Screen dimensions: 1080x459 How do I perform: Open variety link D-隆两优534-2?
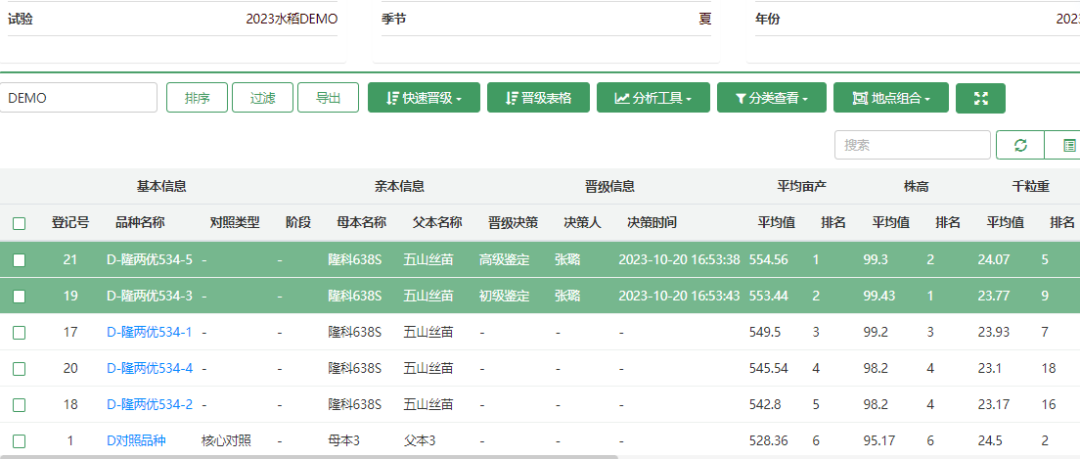tap(149, 405)
